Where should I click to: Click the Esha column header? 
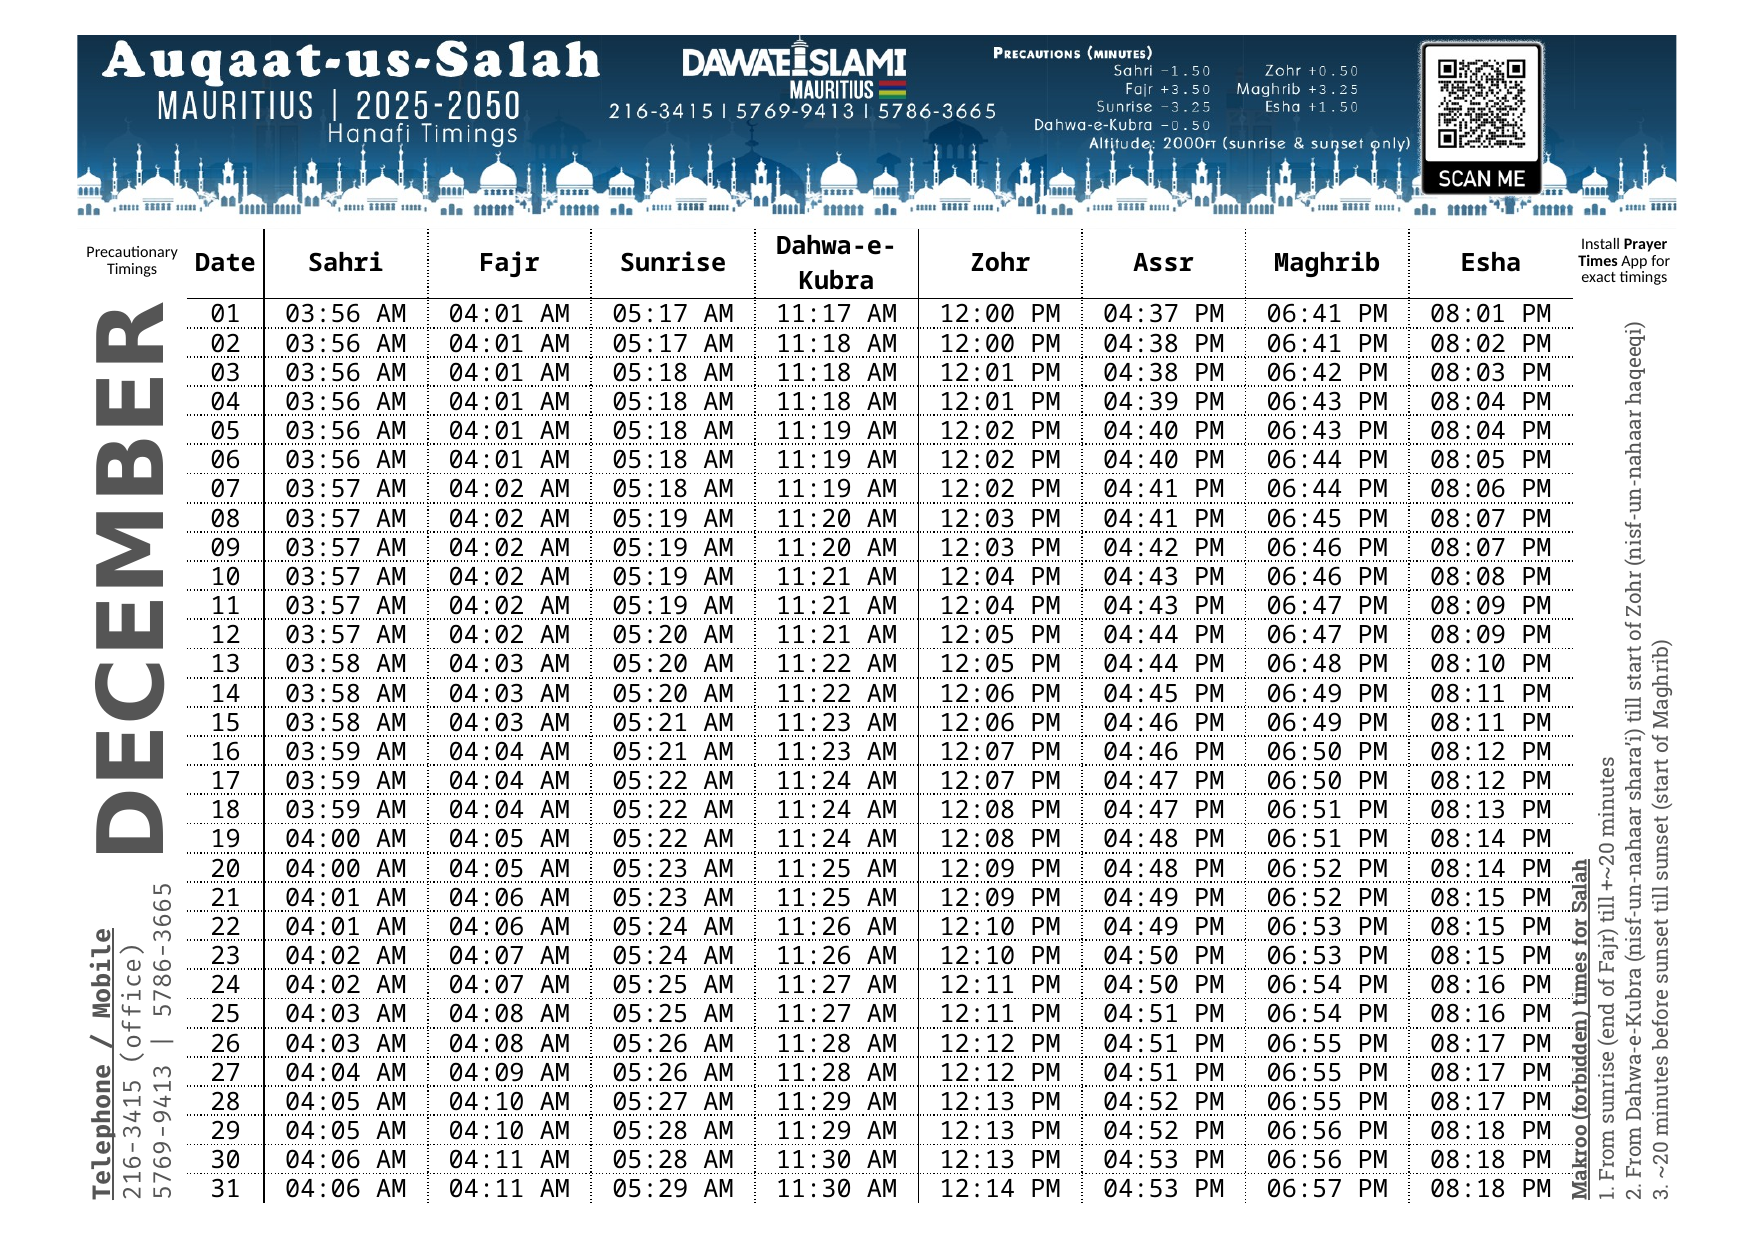1490,263
